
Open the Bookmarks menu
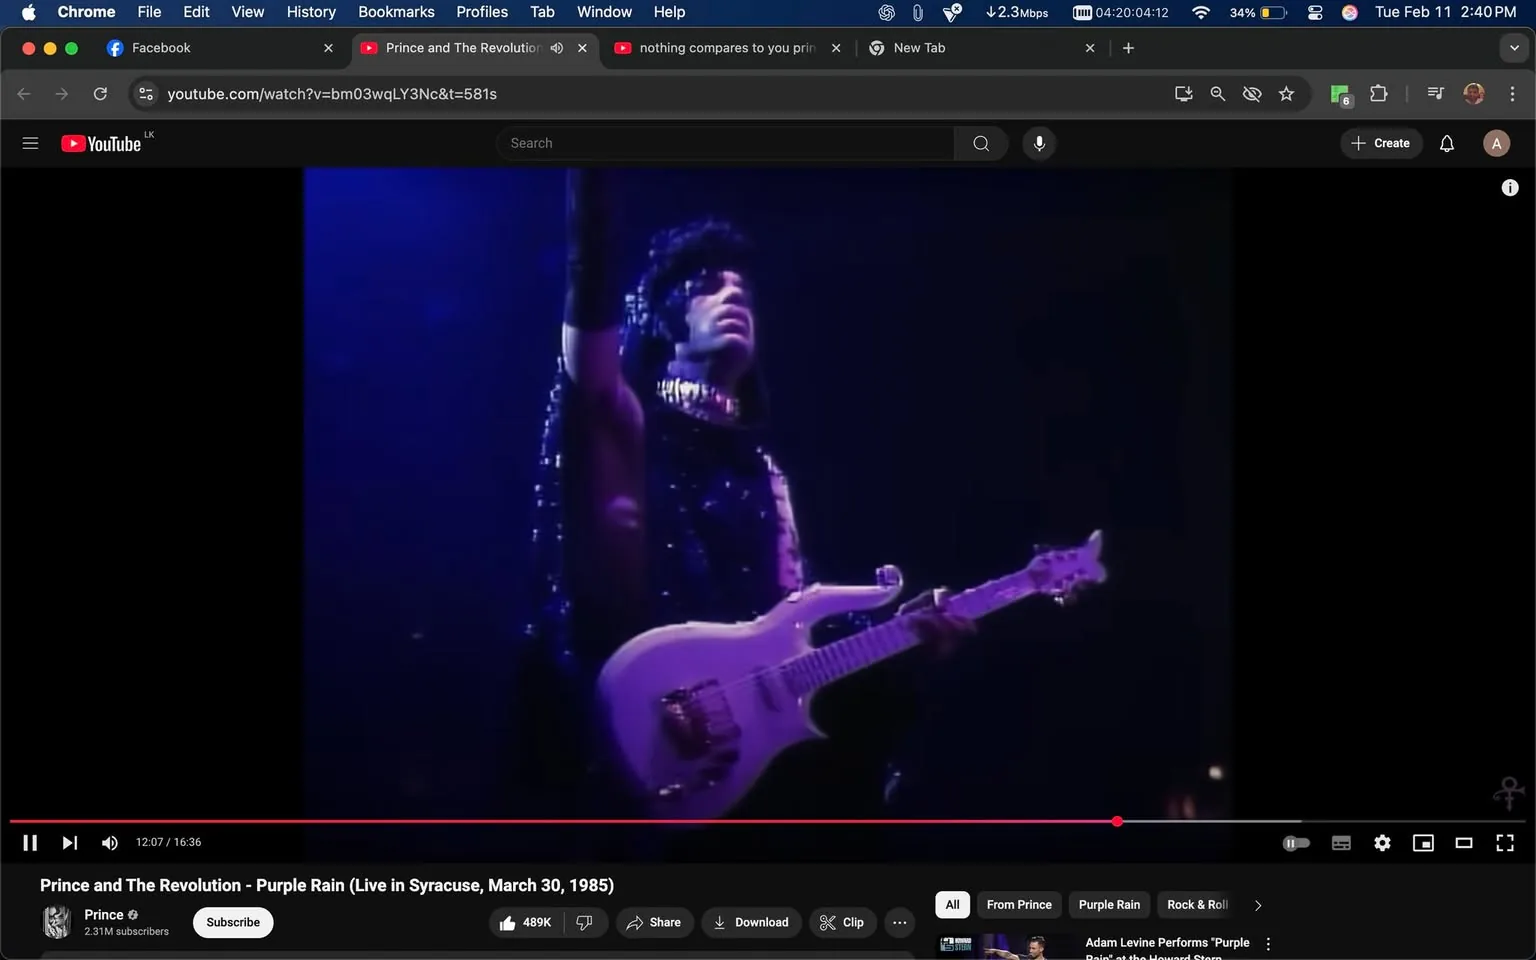396,11
